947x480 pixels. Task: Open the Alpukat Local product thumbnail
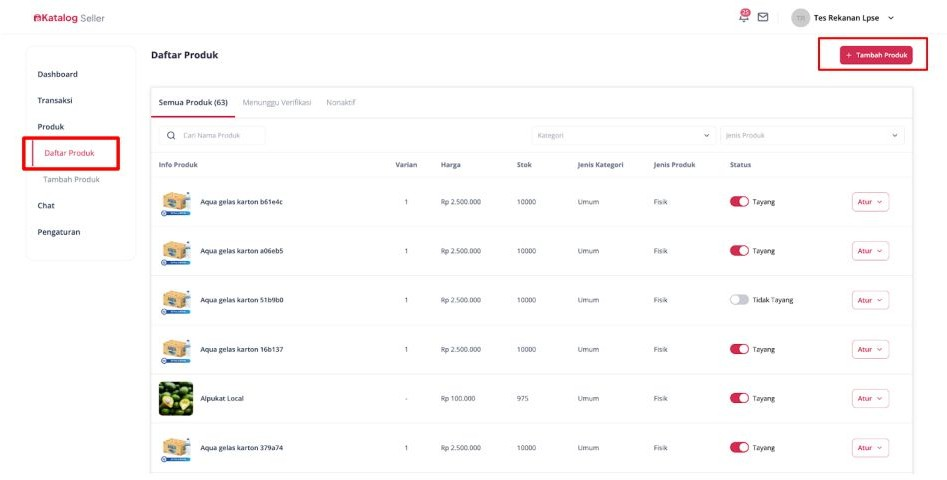point(176,398)
